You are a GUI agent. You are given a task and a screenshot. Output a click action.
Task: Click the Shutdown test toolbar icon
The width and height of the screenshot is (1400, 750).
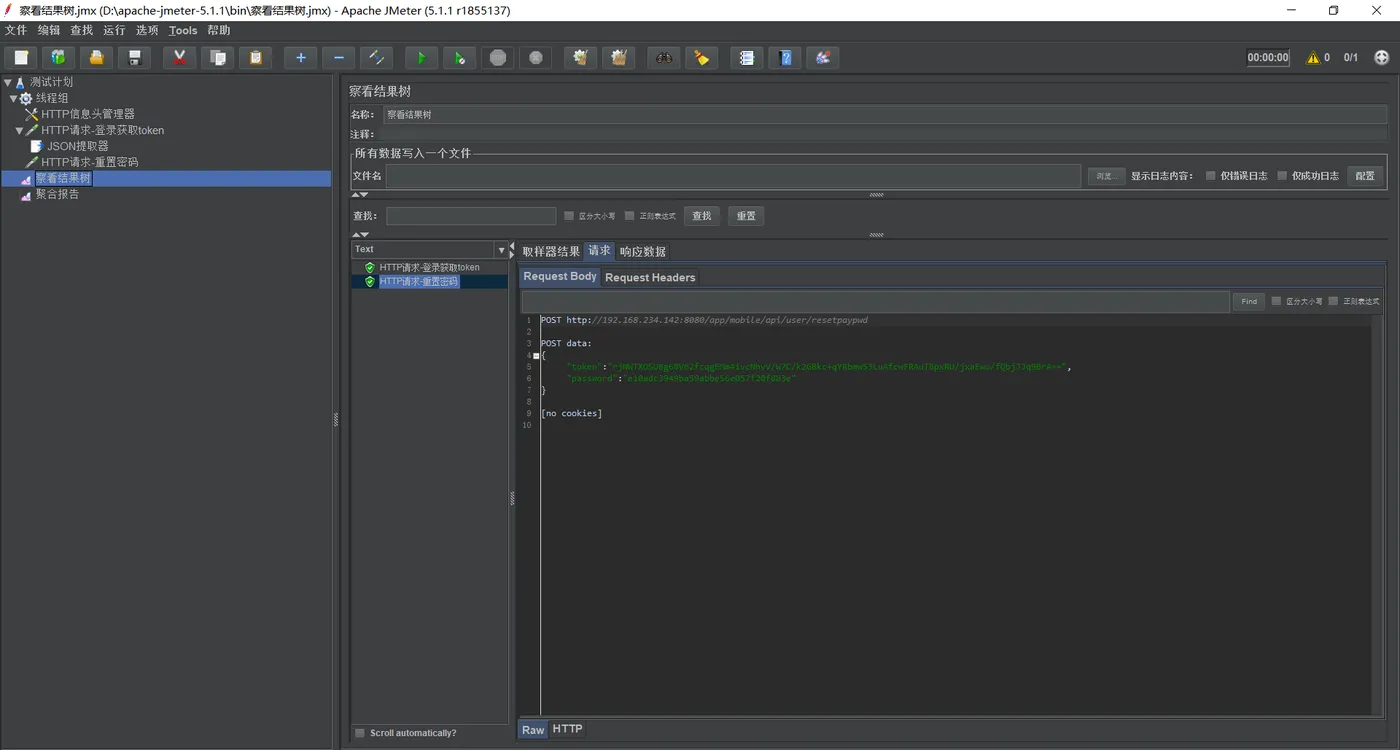click(535, 57)
